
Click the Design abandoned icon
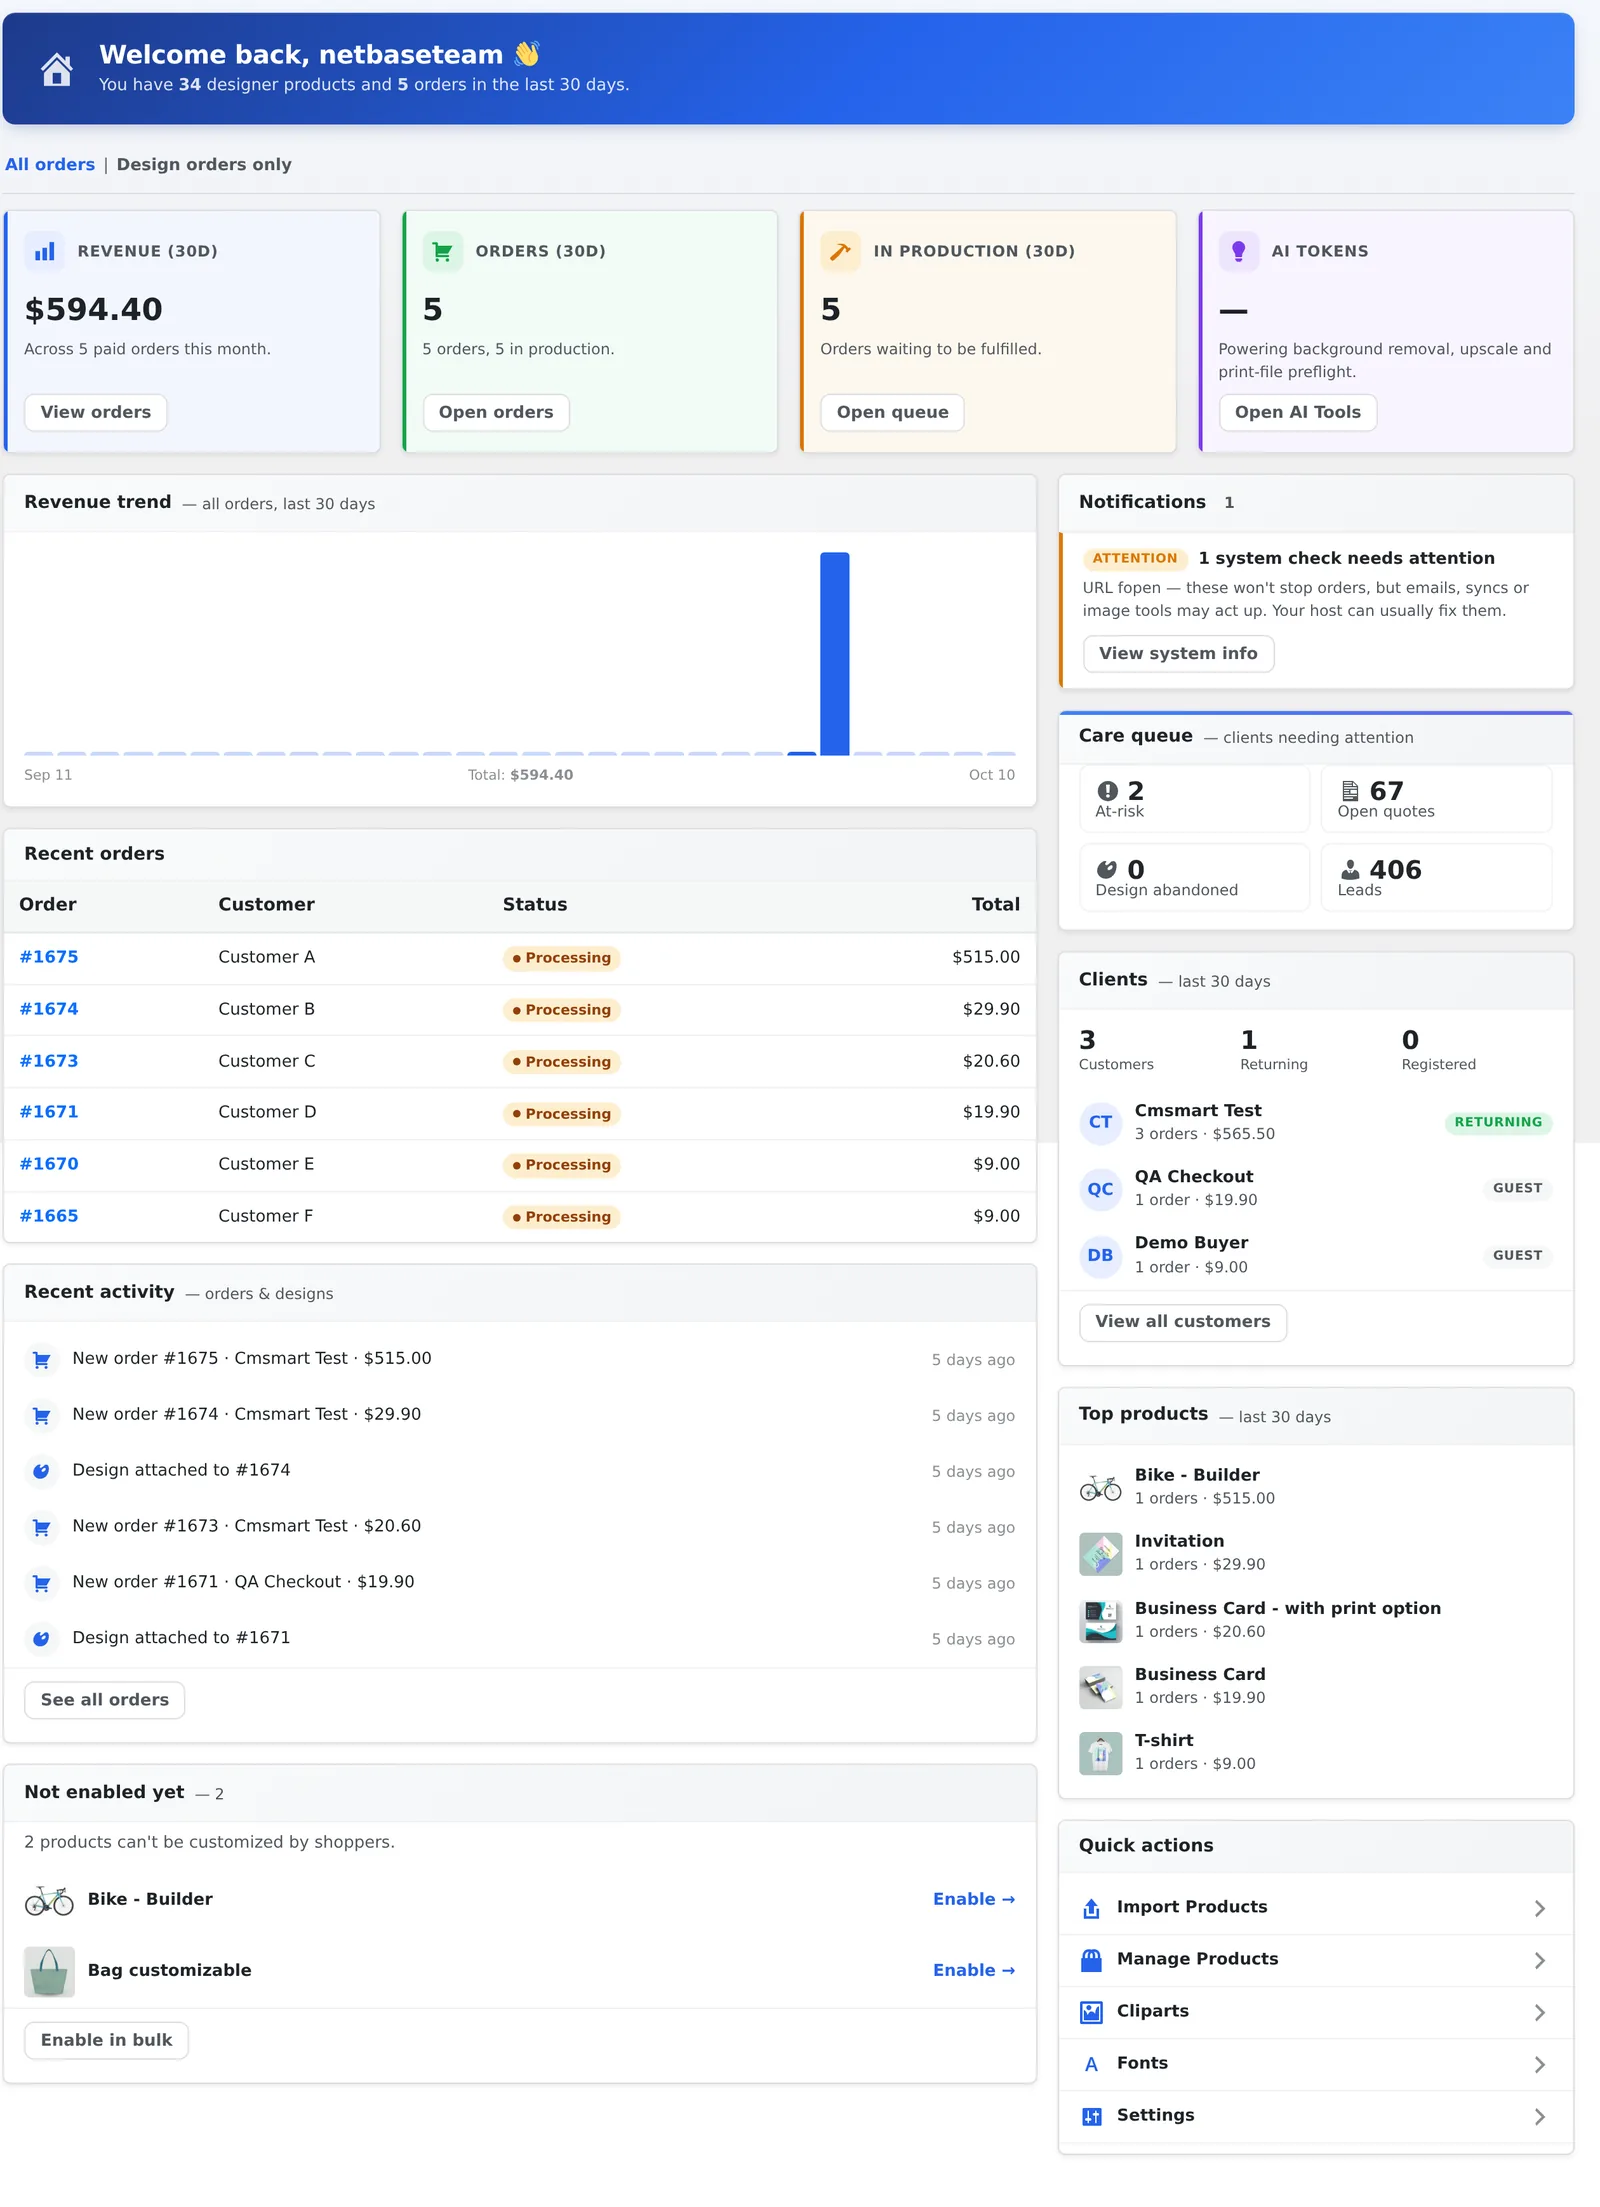[1106, 869]
